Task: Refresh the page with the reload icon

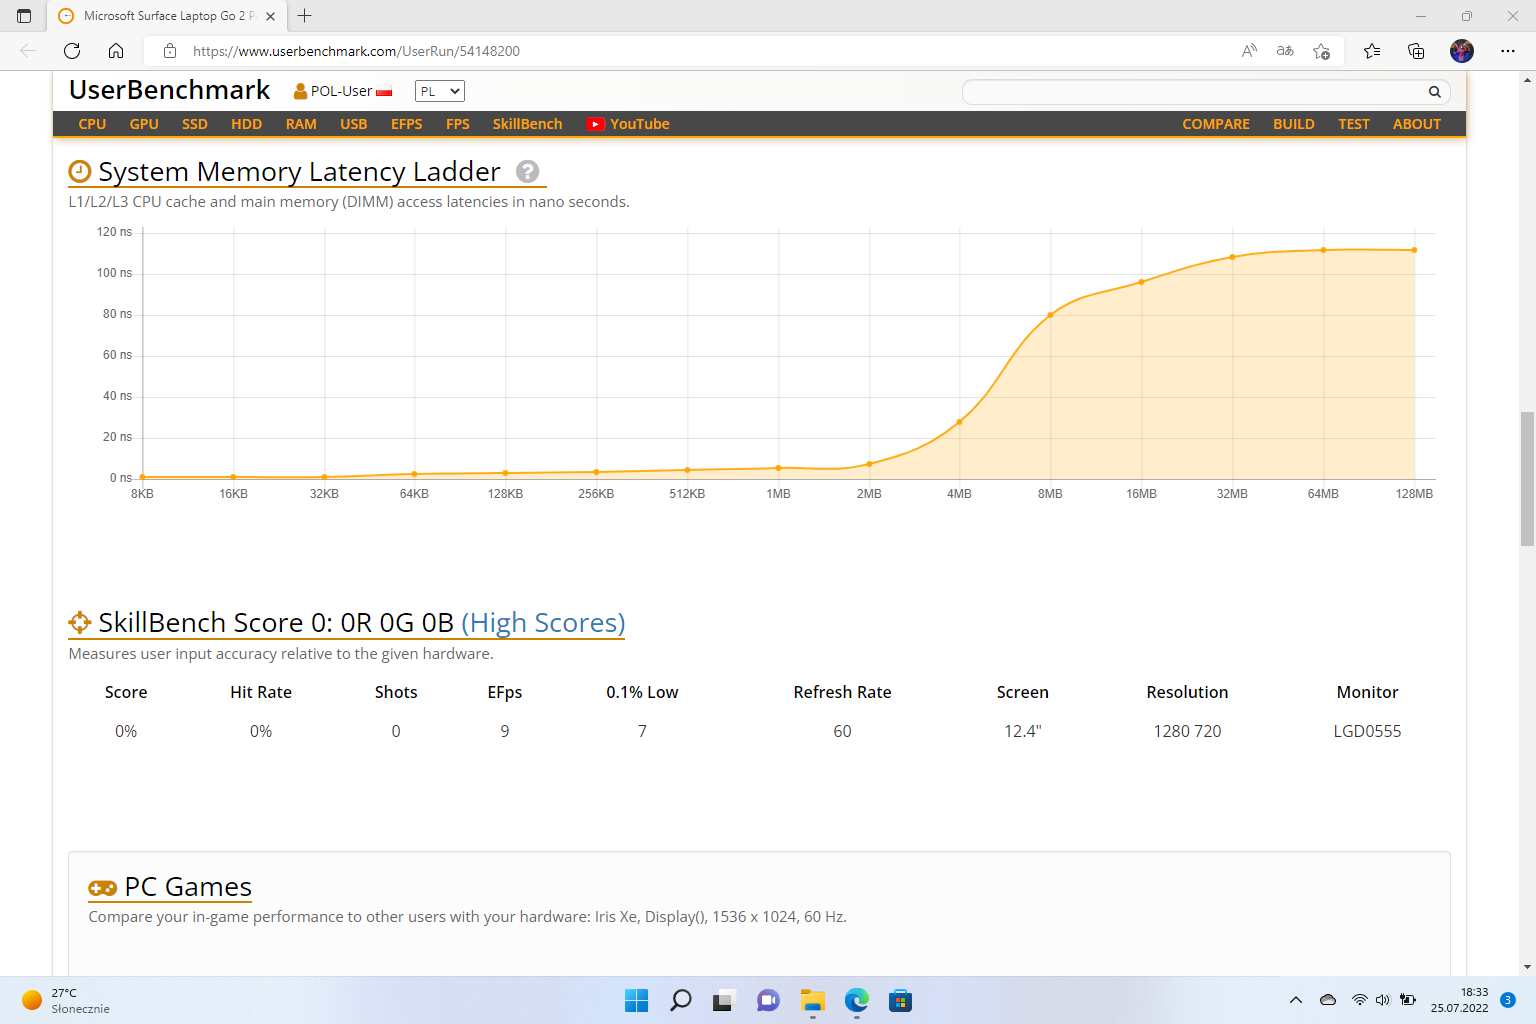Action: coord(72,51)
